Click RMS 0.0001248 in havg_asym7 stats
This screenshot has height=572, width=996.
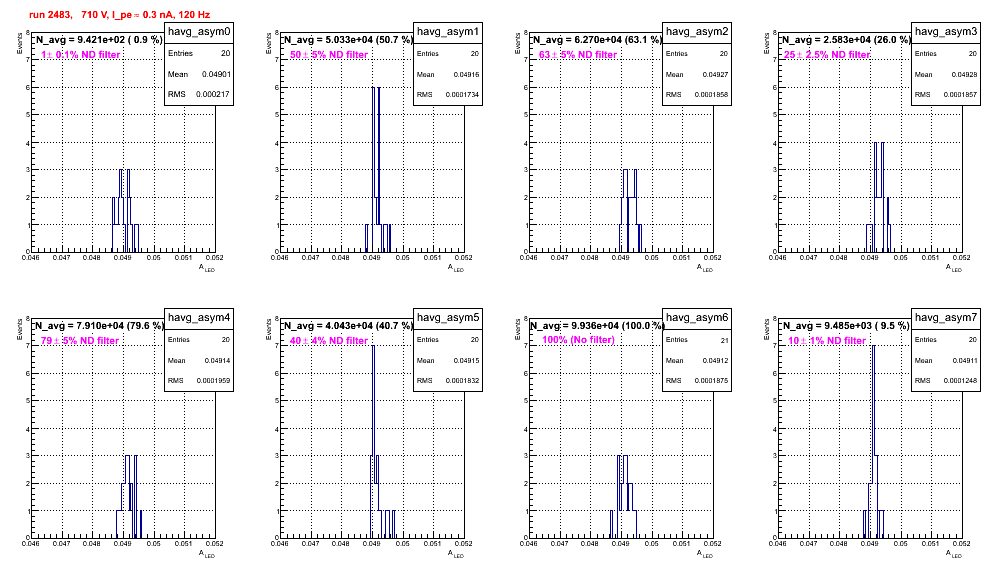[946, 380]
